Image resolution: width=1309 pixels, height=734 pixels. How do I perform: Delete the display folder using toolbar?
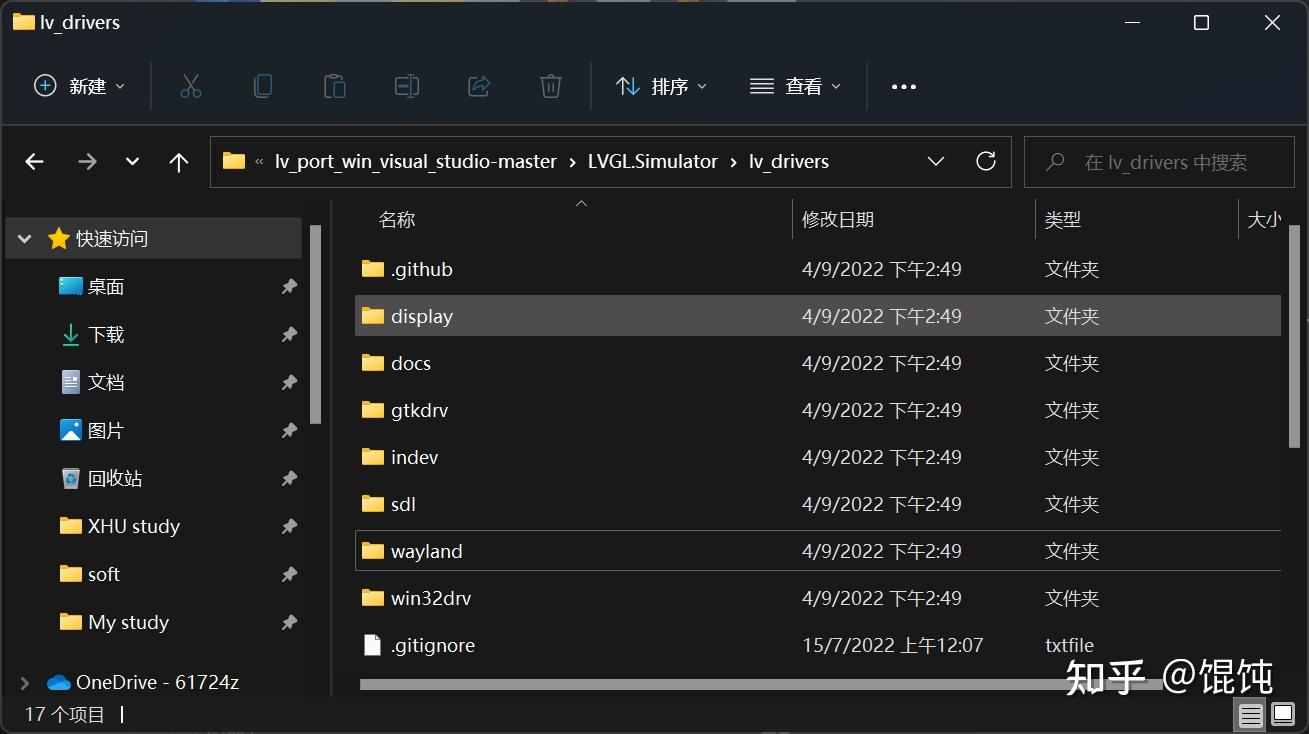[x=550, y=86]
